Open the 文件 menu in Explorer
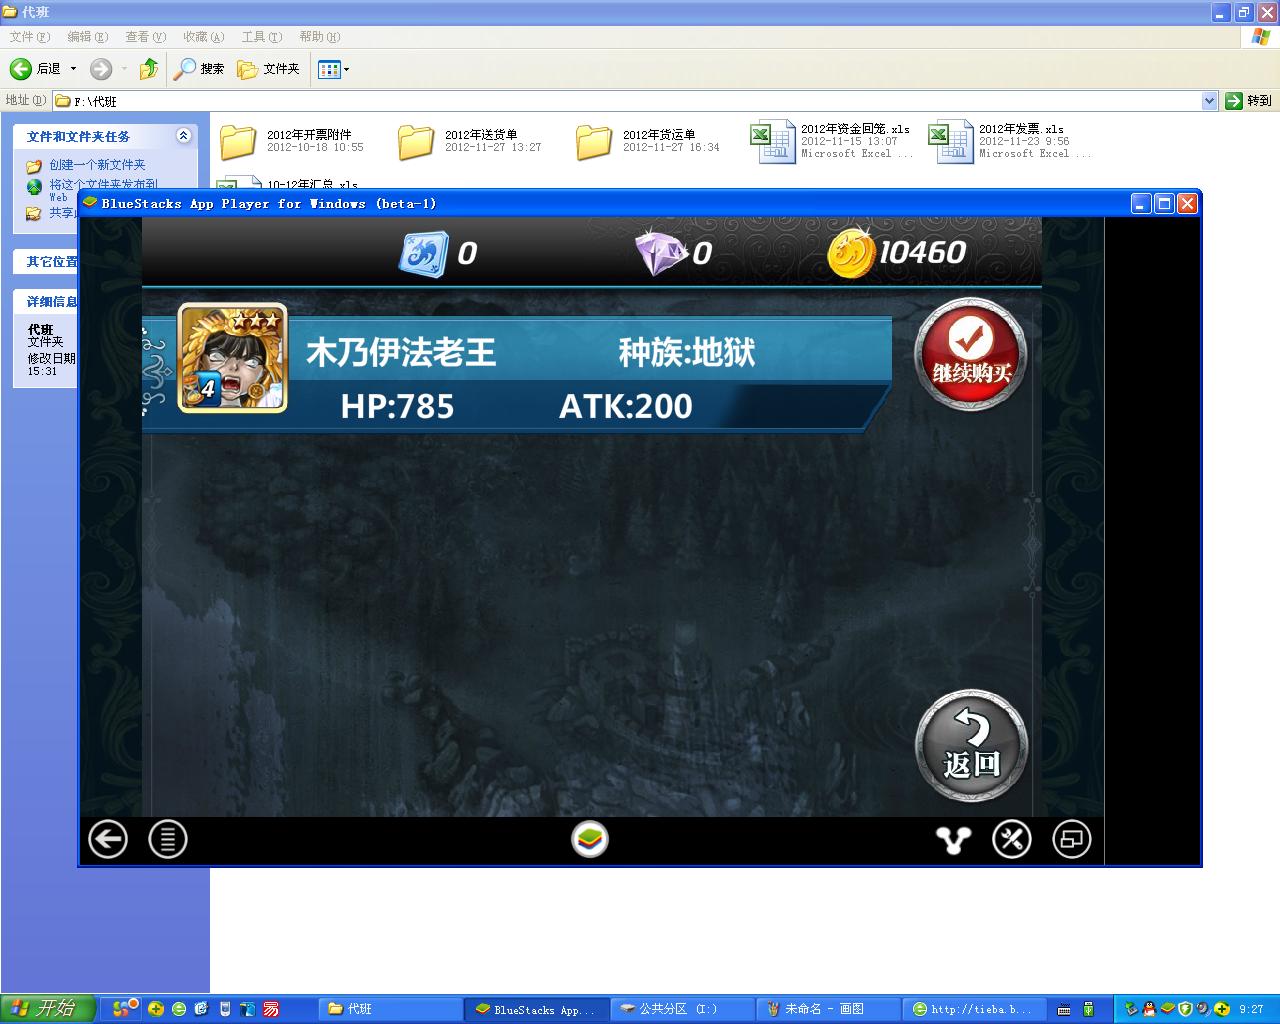 30,37
